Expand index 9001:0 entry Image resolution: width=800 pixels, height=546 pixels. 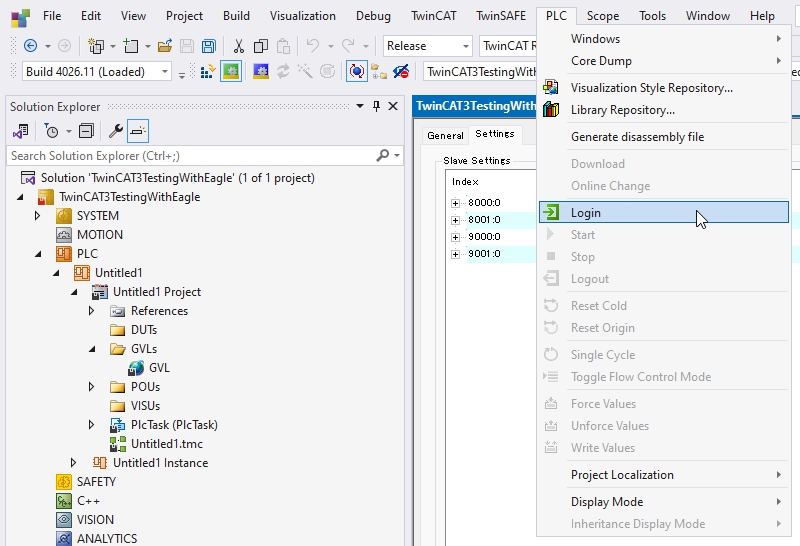[x=455, y=254]
